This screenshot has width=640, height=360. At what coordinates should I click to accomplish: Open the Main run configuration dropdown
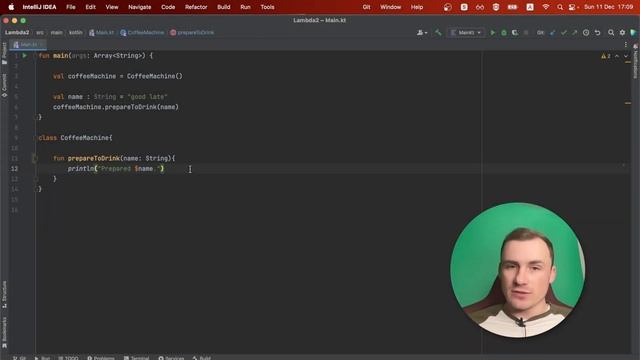coord(466,33)
